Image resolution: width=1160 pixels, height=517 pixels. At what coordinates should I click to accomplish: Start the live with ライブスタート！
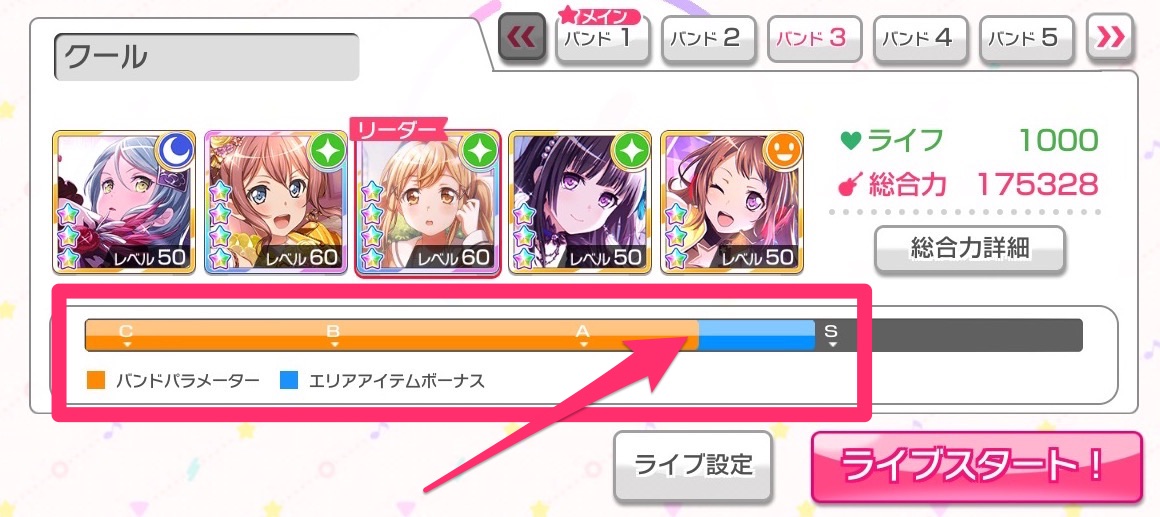[x=977, y=466]
